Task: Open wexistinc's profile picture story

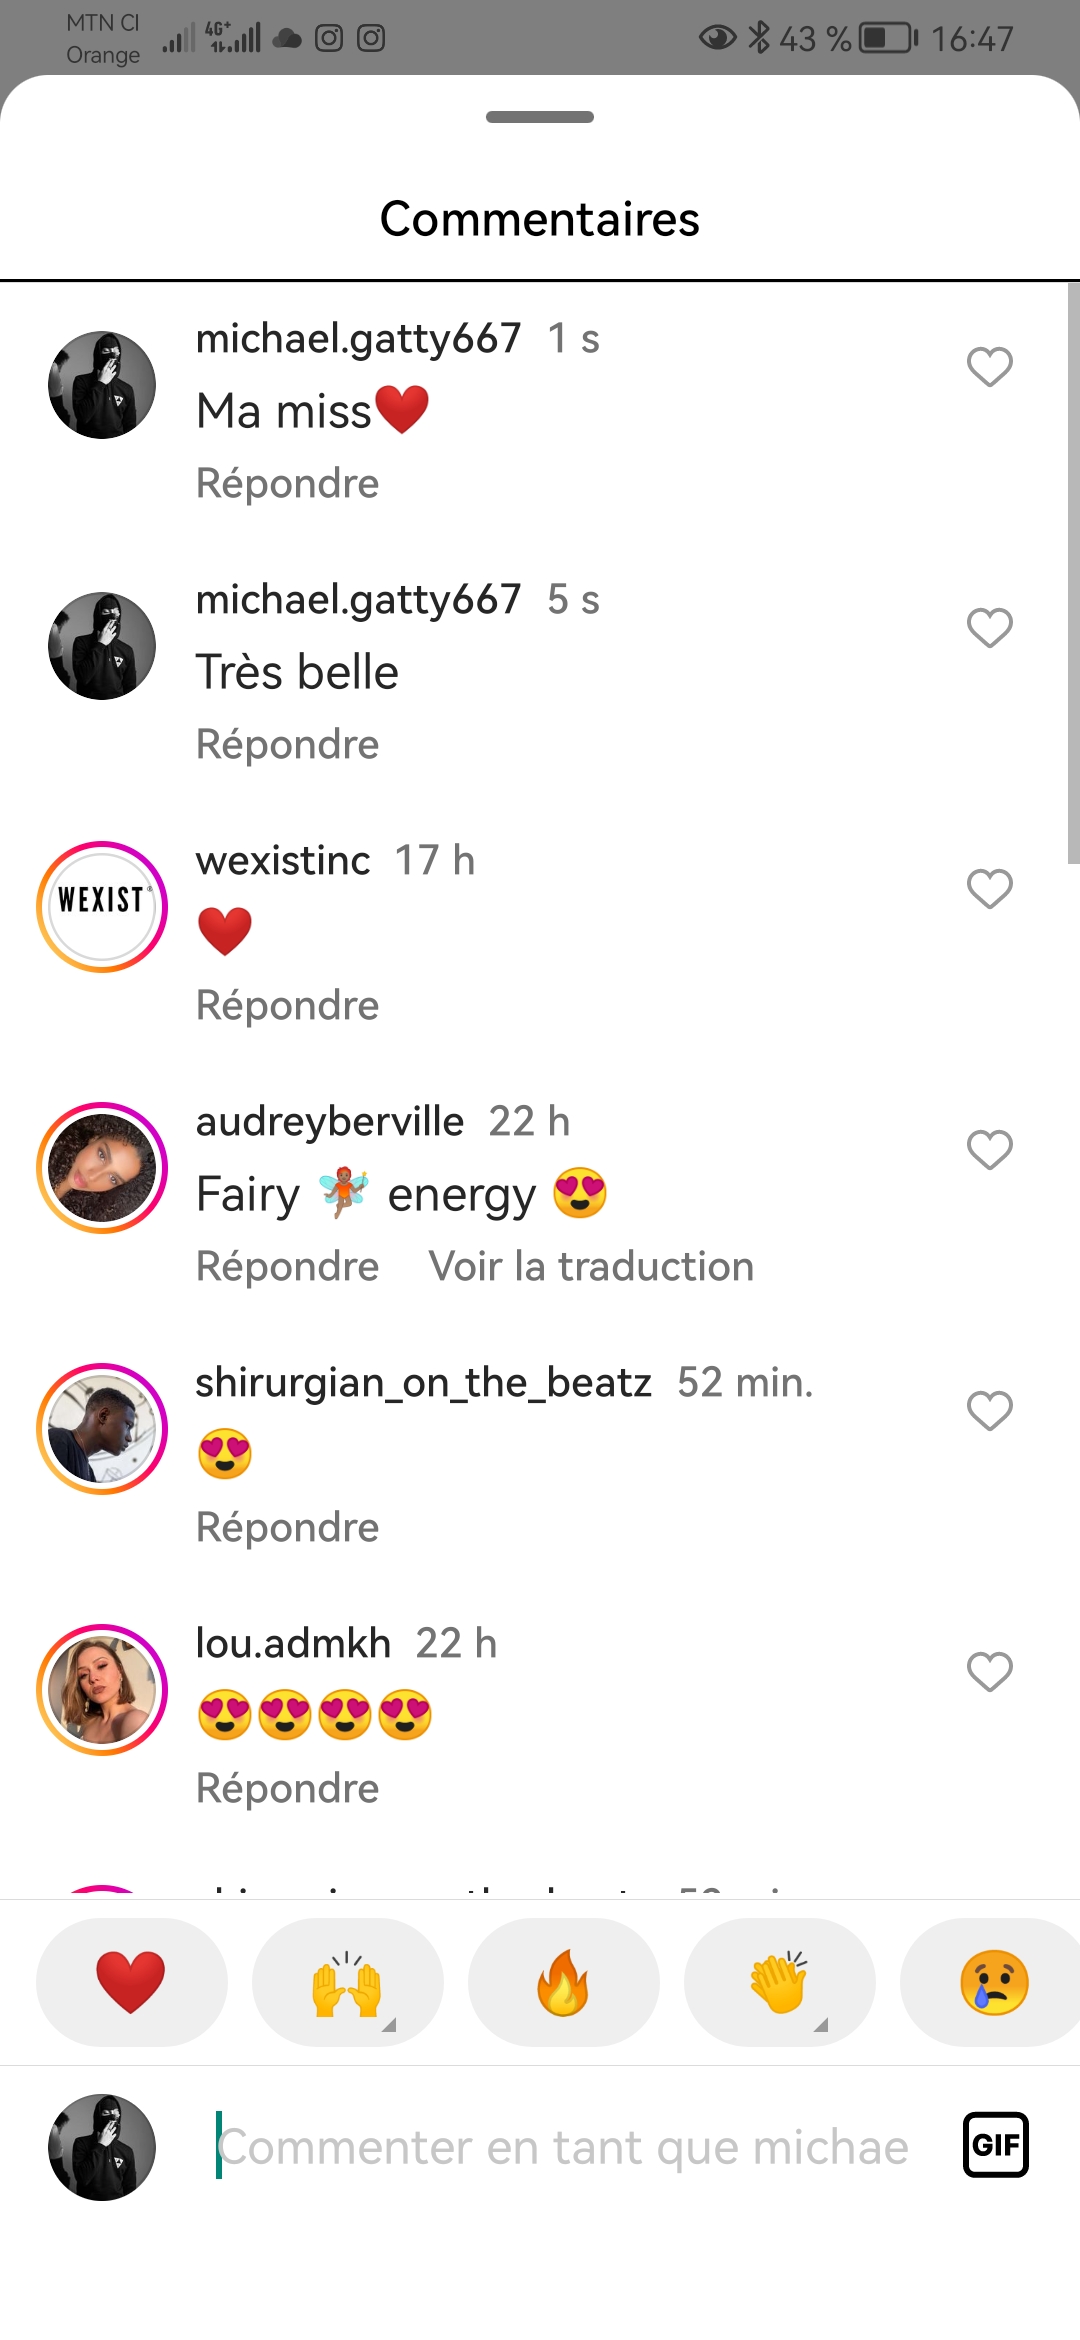Action: [102, 907]
